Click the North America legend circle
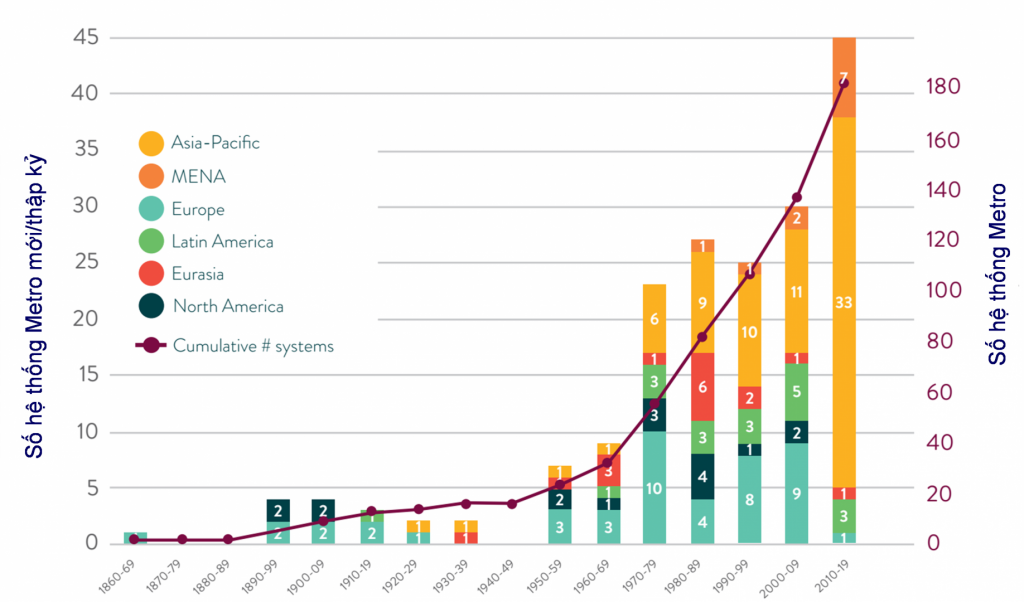This screenshot has height=602, width=1024. pyautogui.click(x=152, y=306)
